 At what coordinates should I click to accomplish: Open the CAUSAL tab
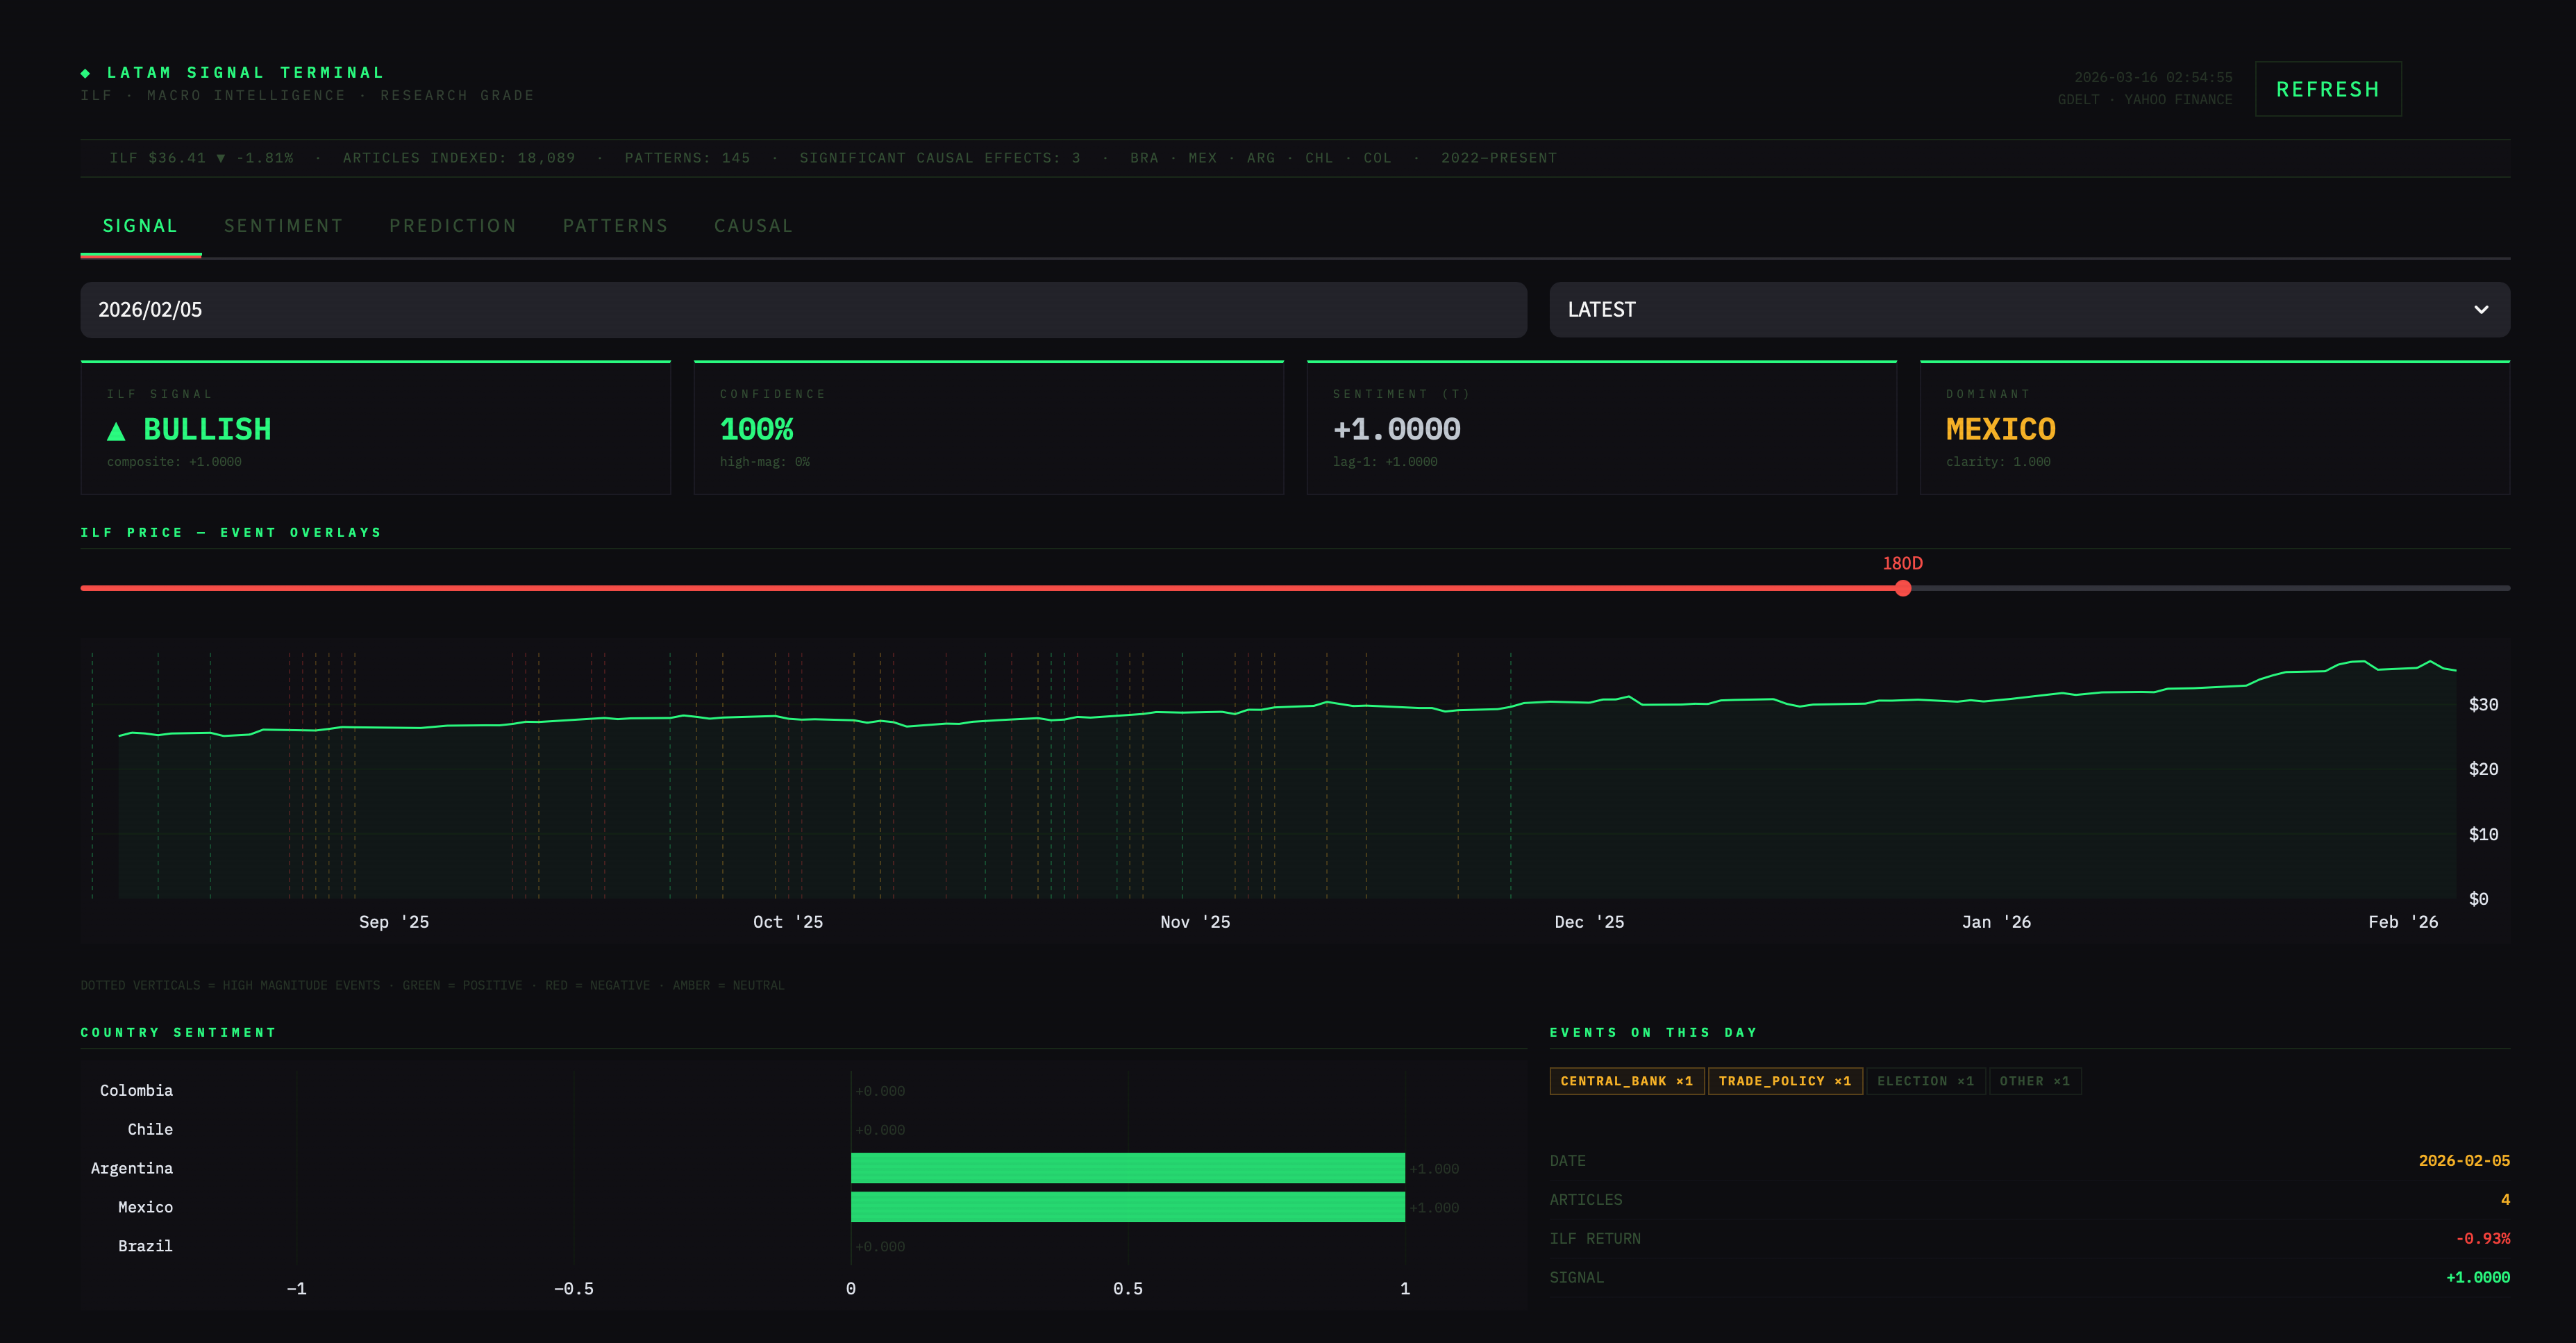753,226
